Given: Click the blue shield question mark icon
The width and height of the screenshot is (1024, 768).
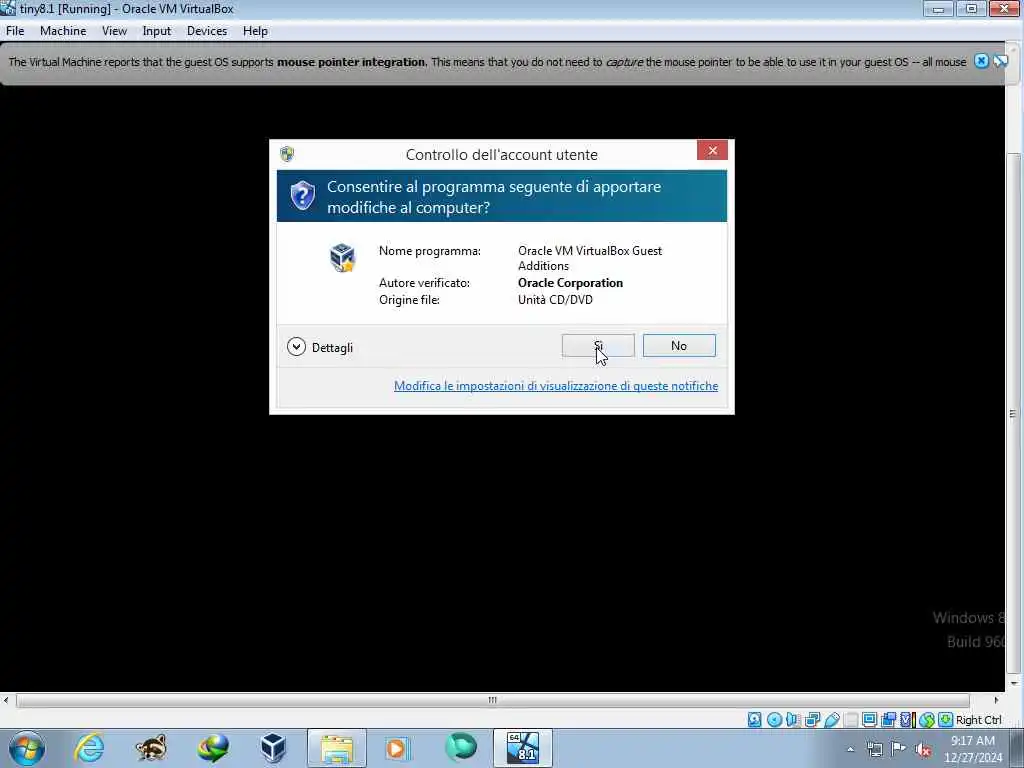Looking at the screenshot, I should tap(302, 195).
